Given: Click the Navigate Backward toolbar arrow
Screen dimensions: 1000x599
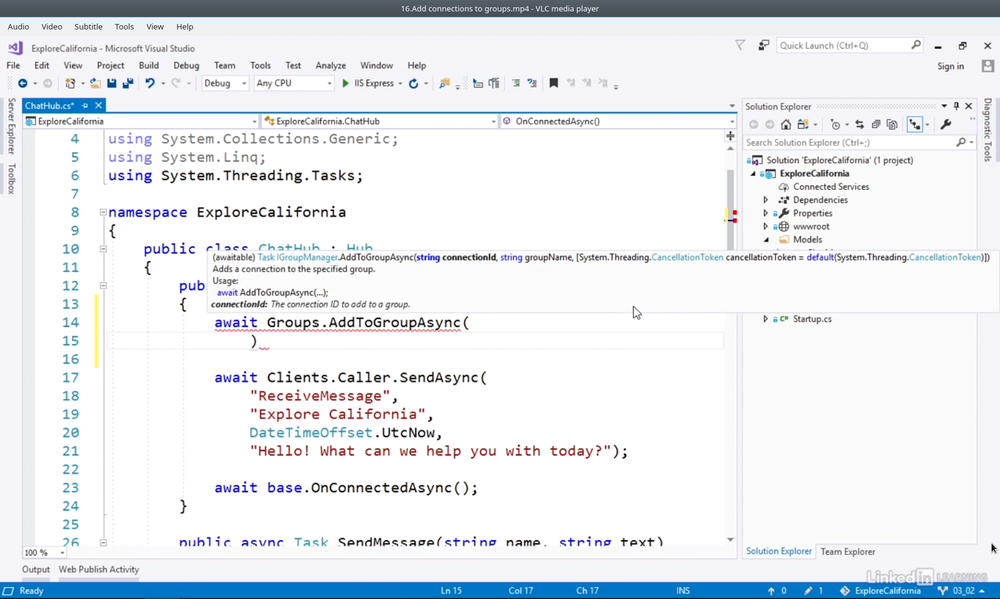Looking at the screenshot, I should tap(23, 84).
